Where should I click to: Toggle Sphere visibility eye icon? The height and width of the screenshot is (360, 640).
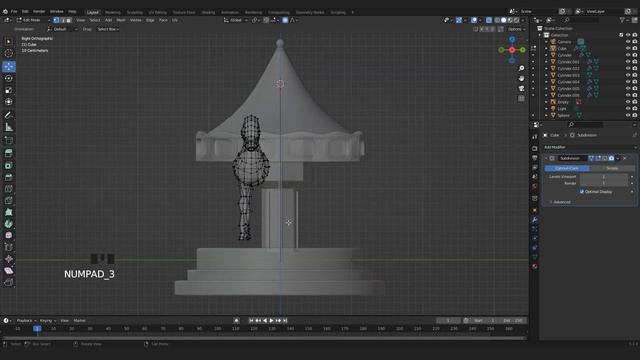pos(628,116)
